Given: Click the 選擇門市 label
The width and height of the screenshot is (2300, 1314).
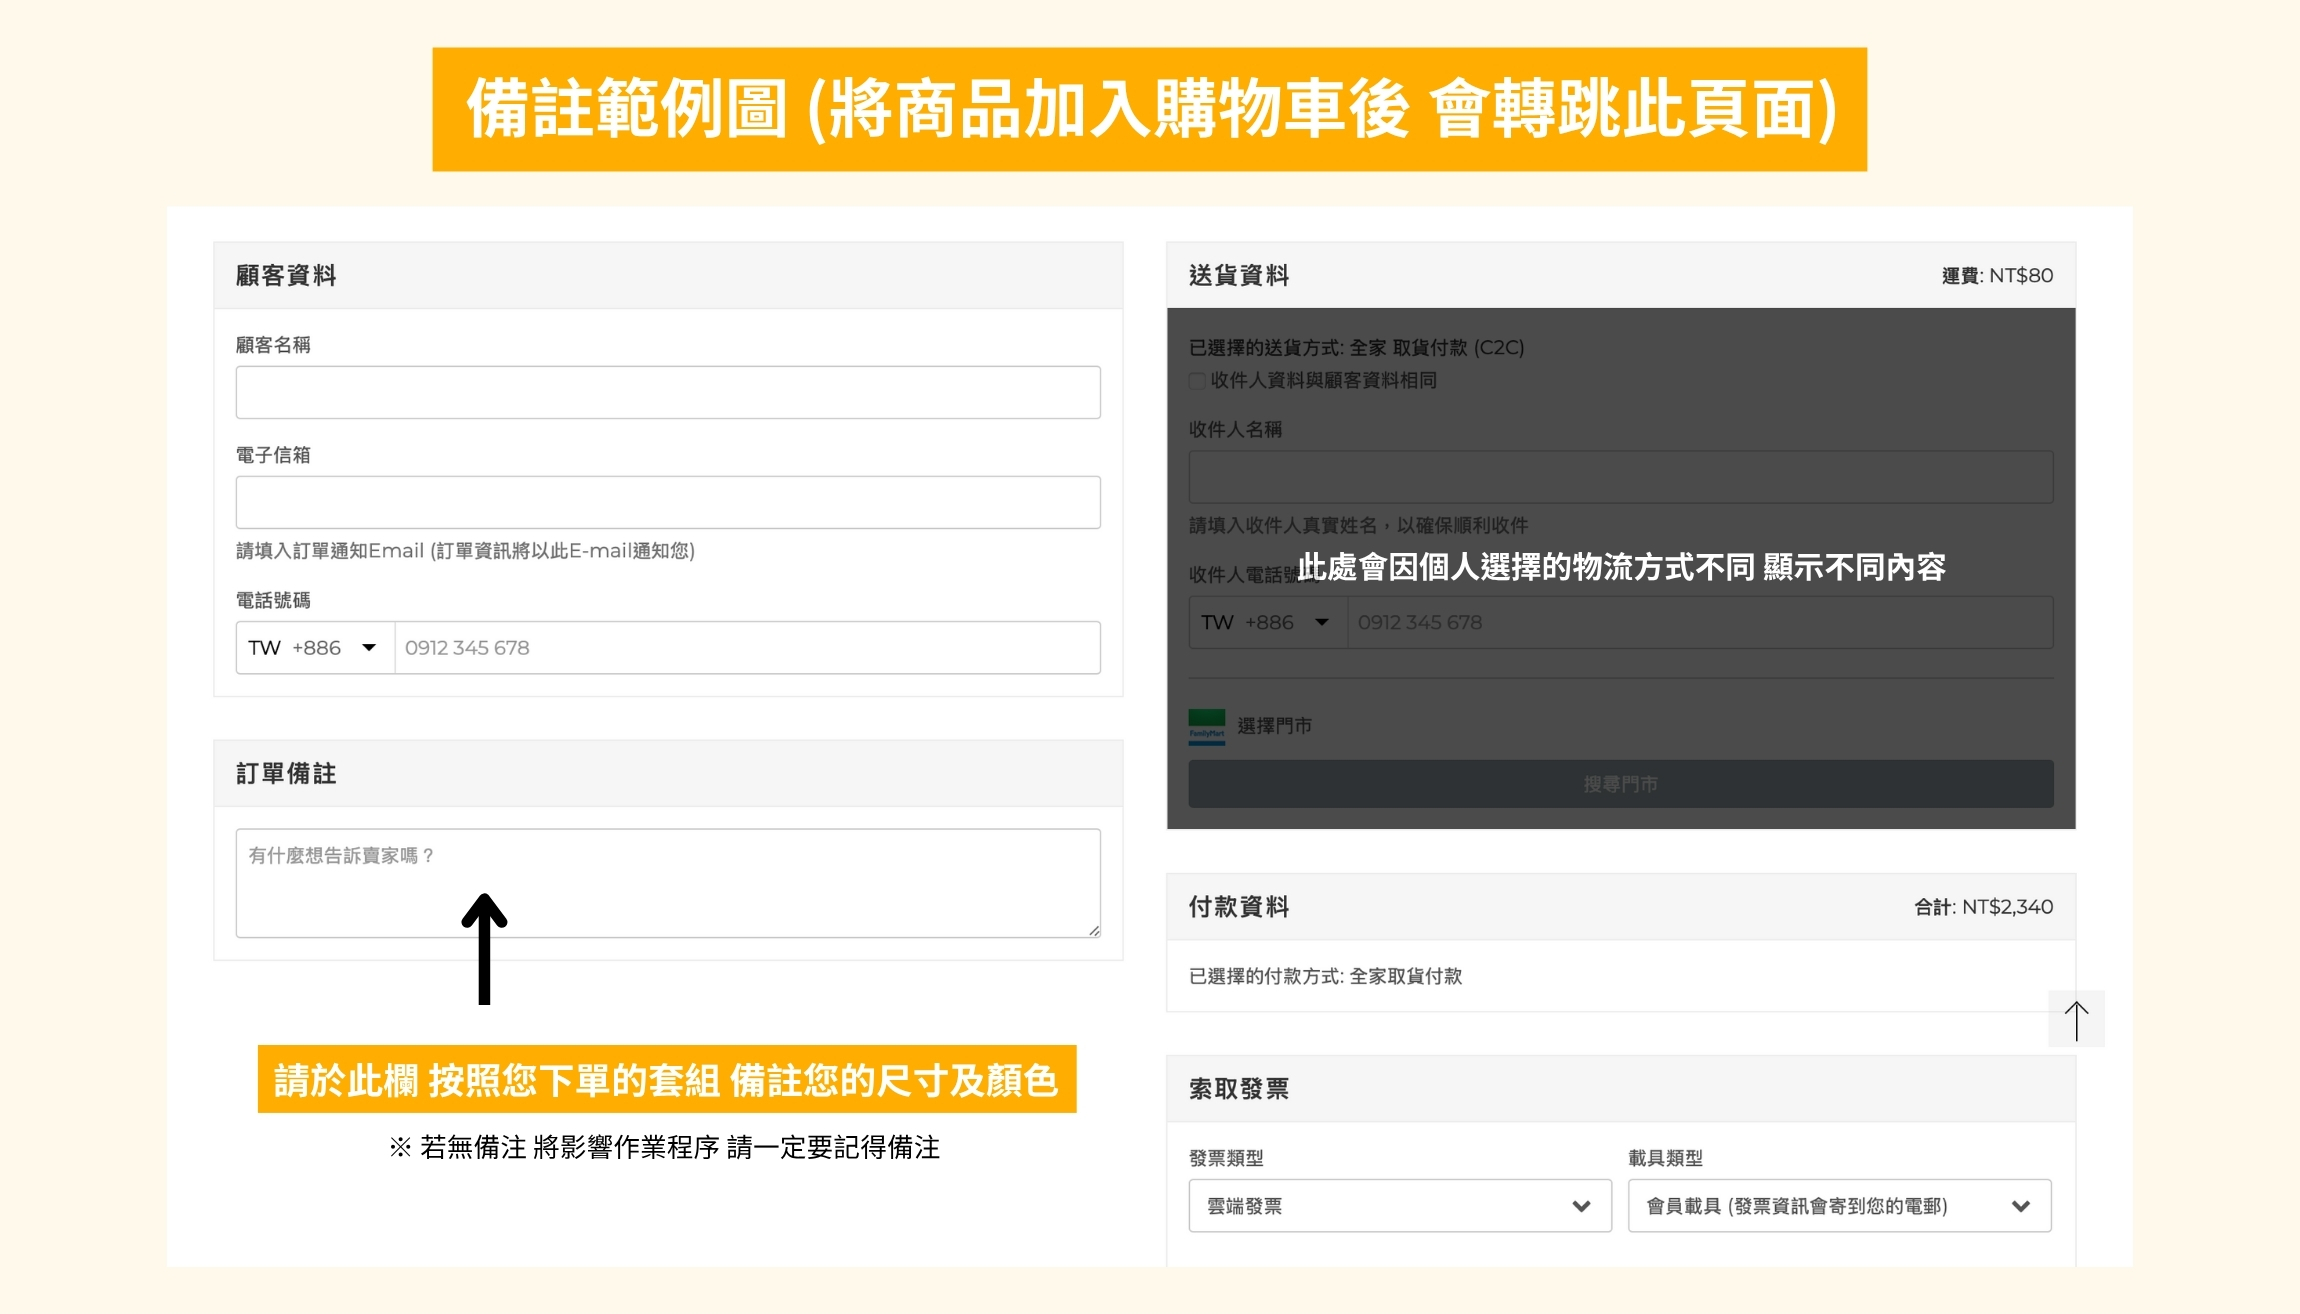Looking at the screenshot, I should point(1274,726).
